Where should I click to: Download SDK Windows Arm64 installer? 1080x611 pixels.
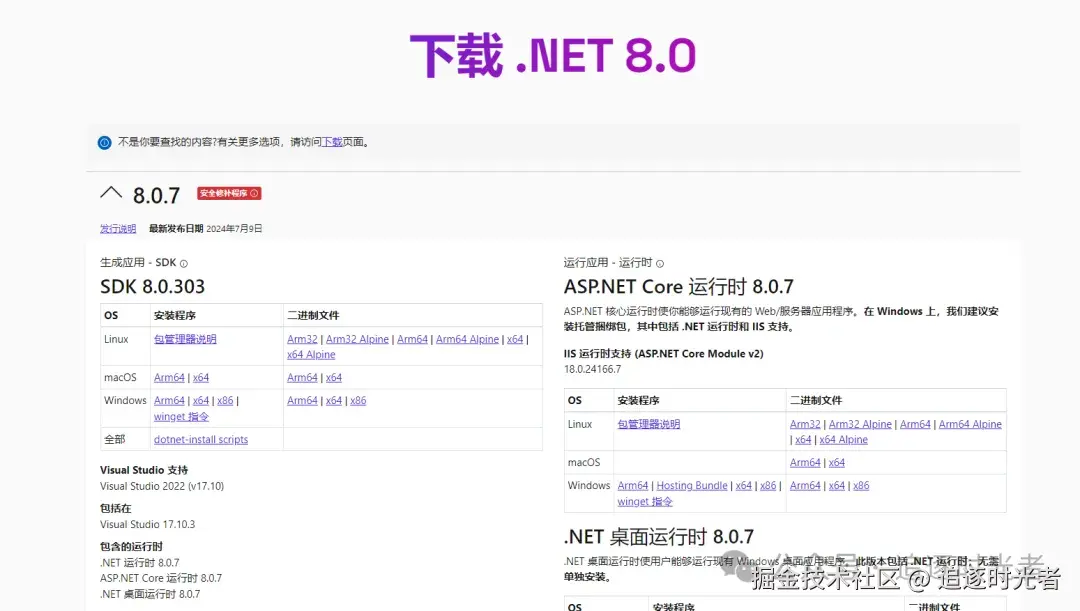click(169, 400)
